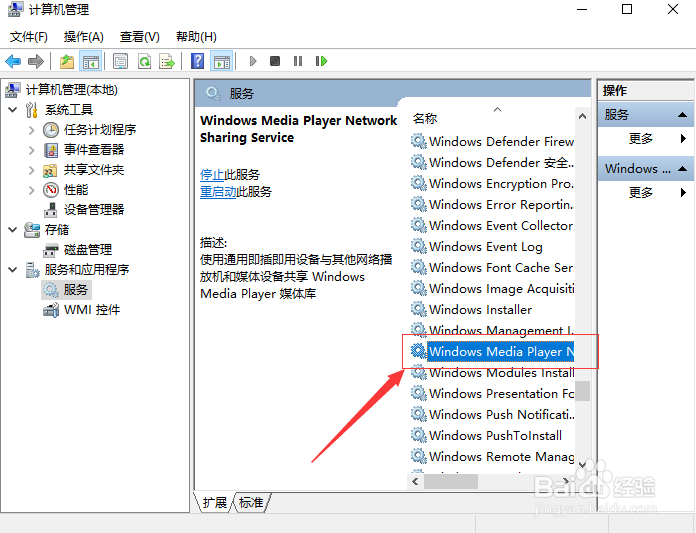Click the Pause service icon
The width and height of the screenshot is (696, 533).
[297, 61]
